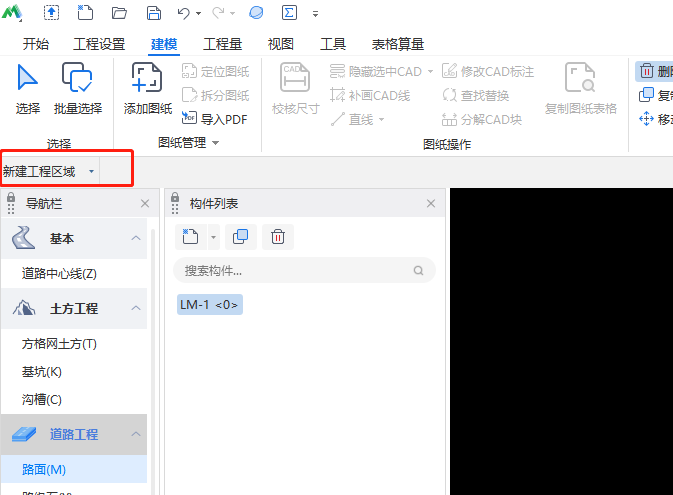Select 方格网土方(T) in navigation list

59,343
